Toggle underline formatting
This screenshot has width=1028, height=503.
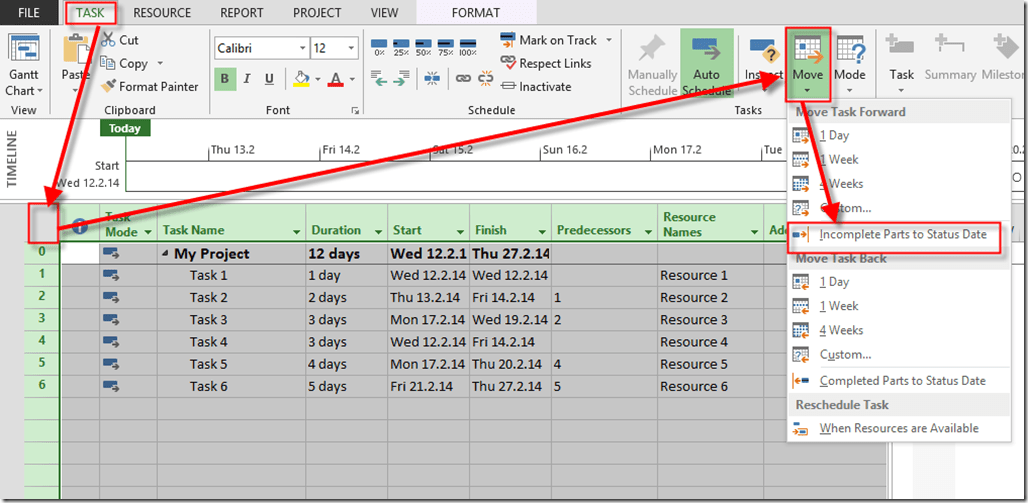pos(269,79)
